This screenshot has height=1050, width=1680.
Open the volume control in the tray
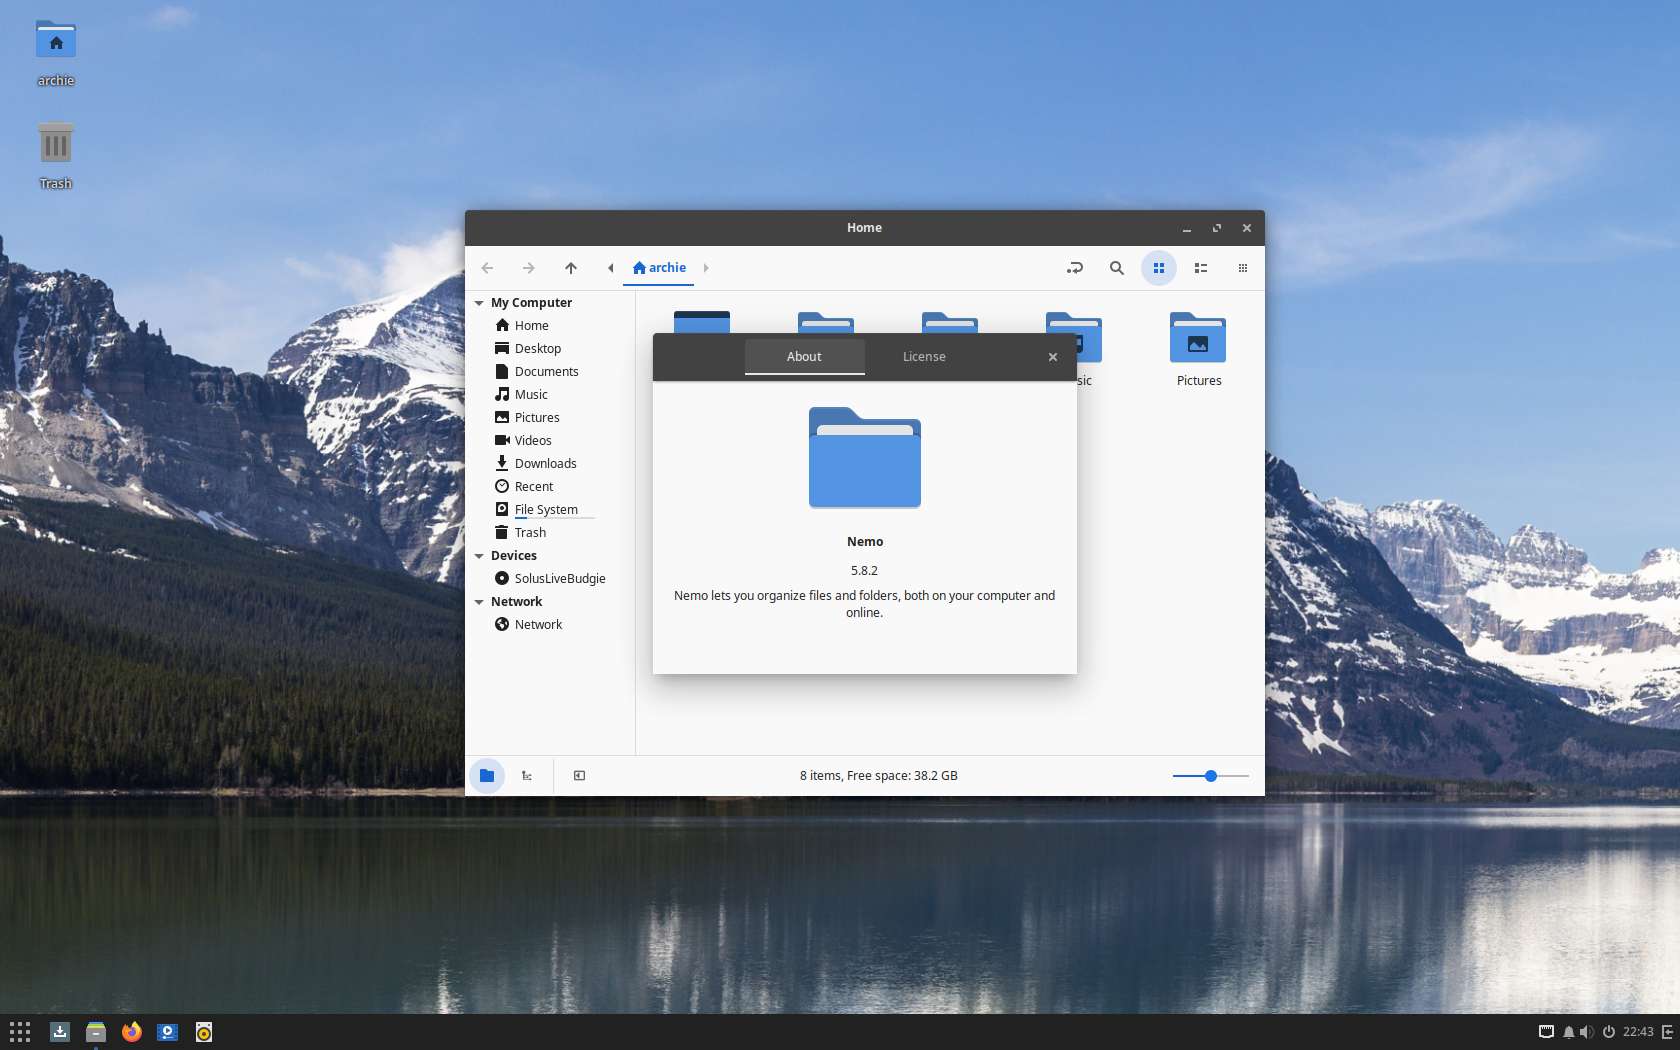point(1587,1032)
